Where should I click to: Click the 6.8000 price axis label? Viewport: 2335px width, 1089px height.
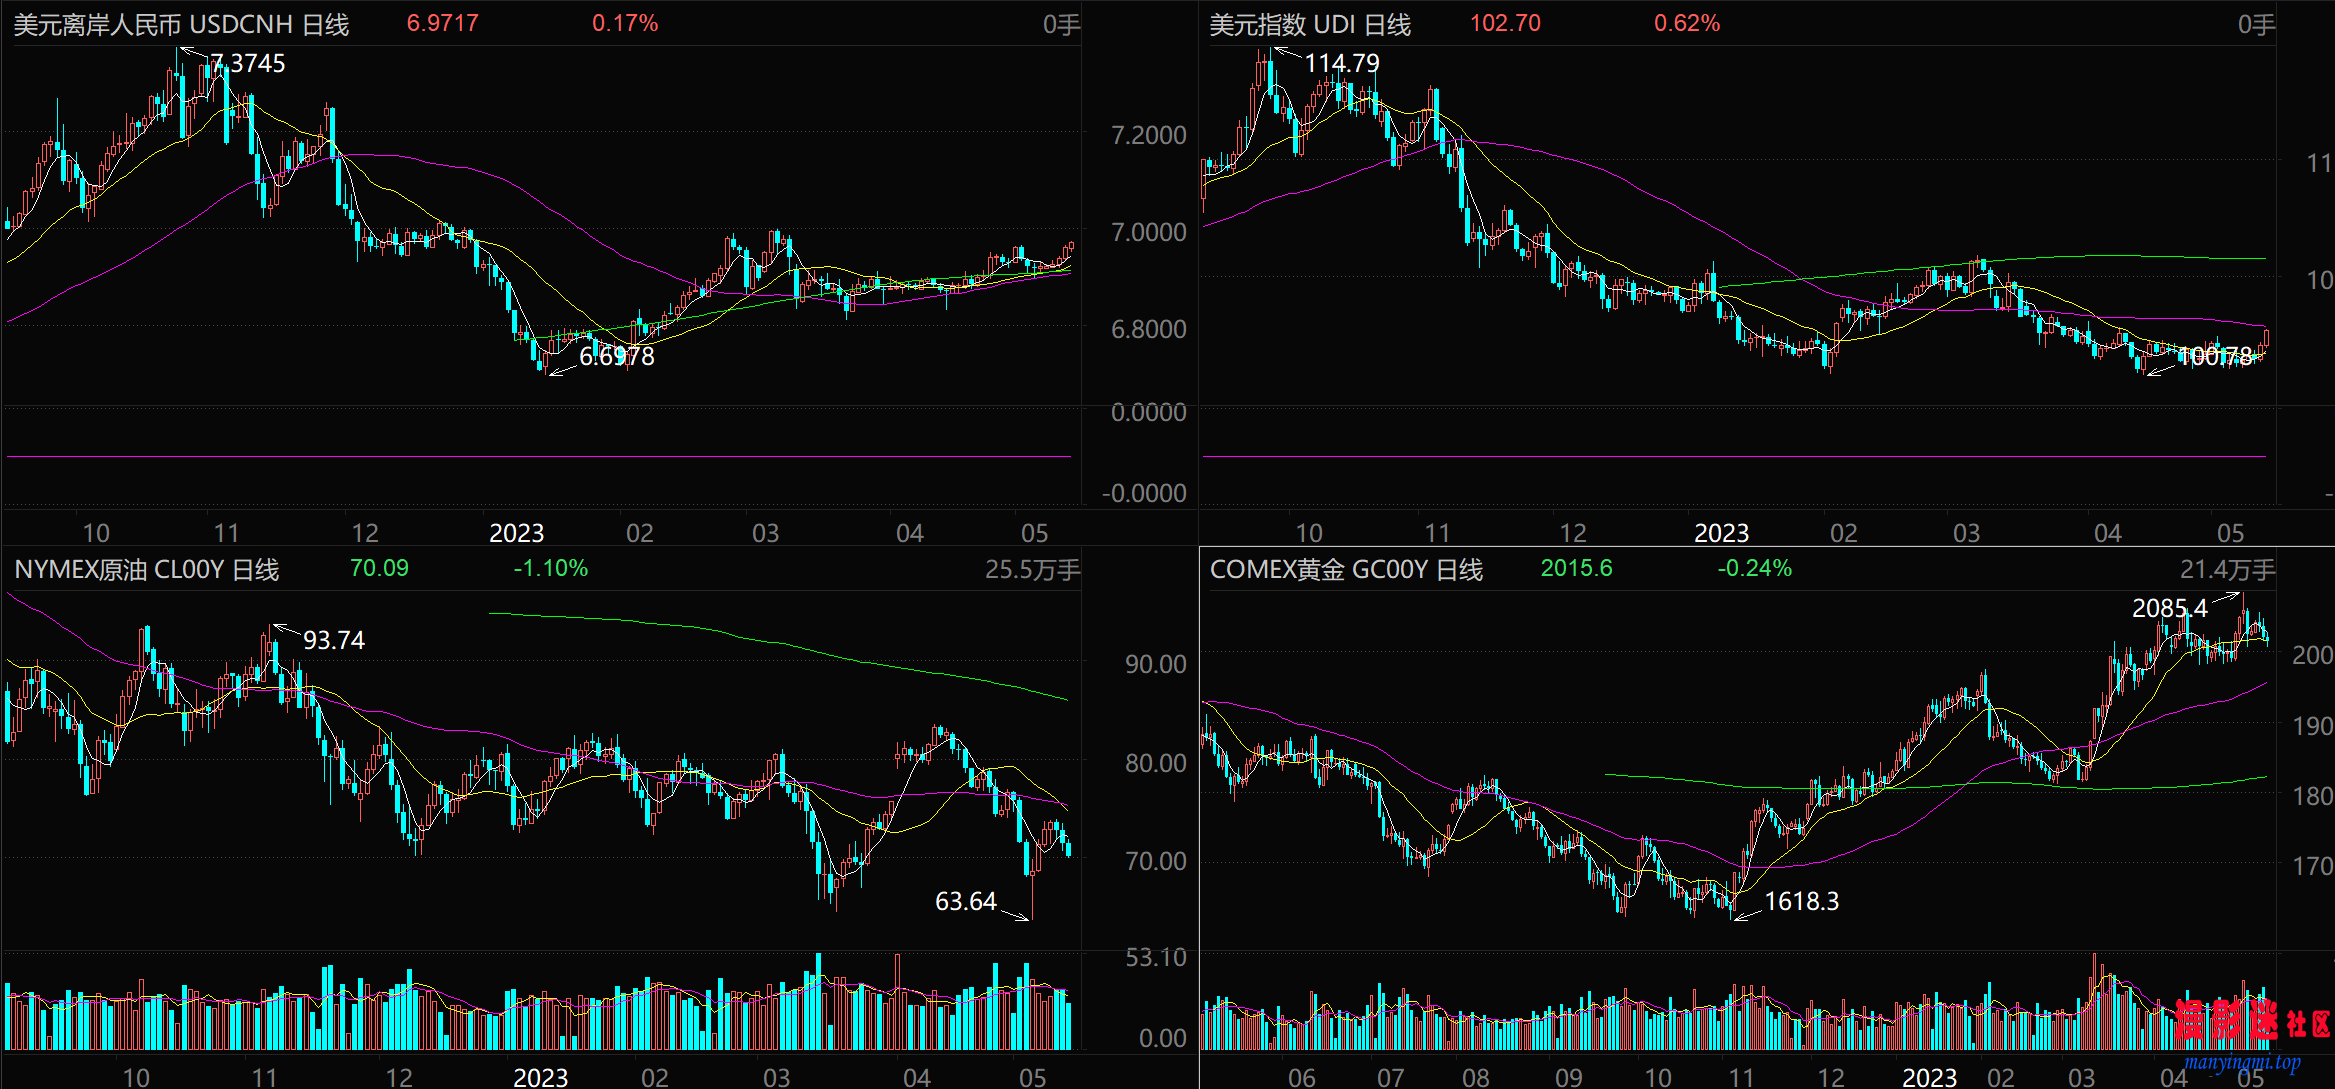click(x=1149, y=329)
